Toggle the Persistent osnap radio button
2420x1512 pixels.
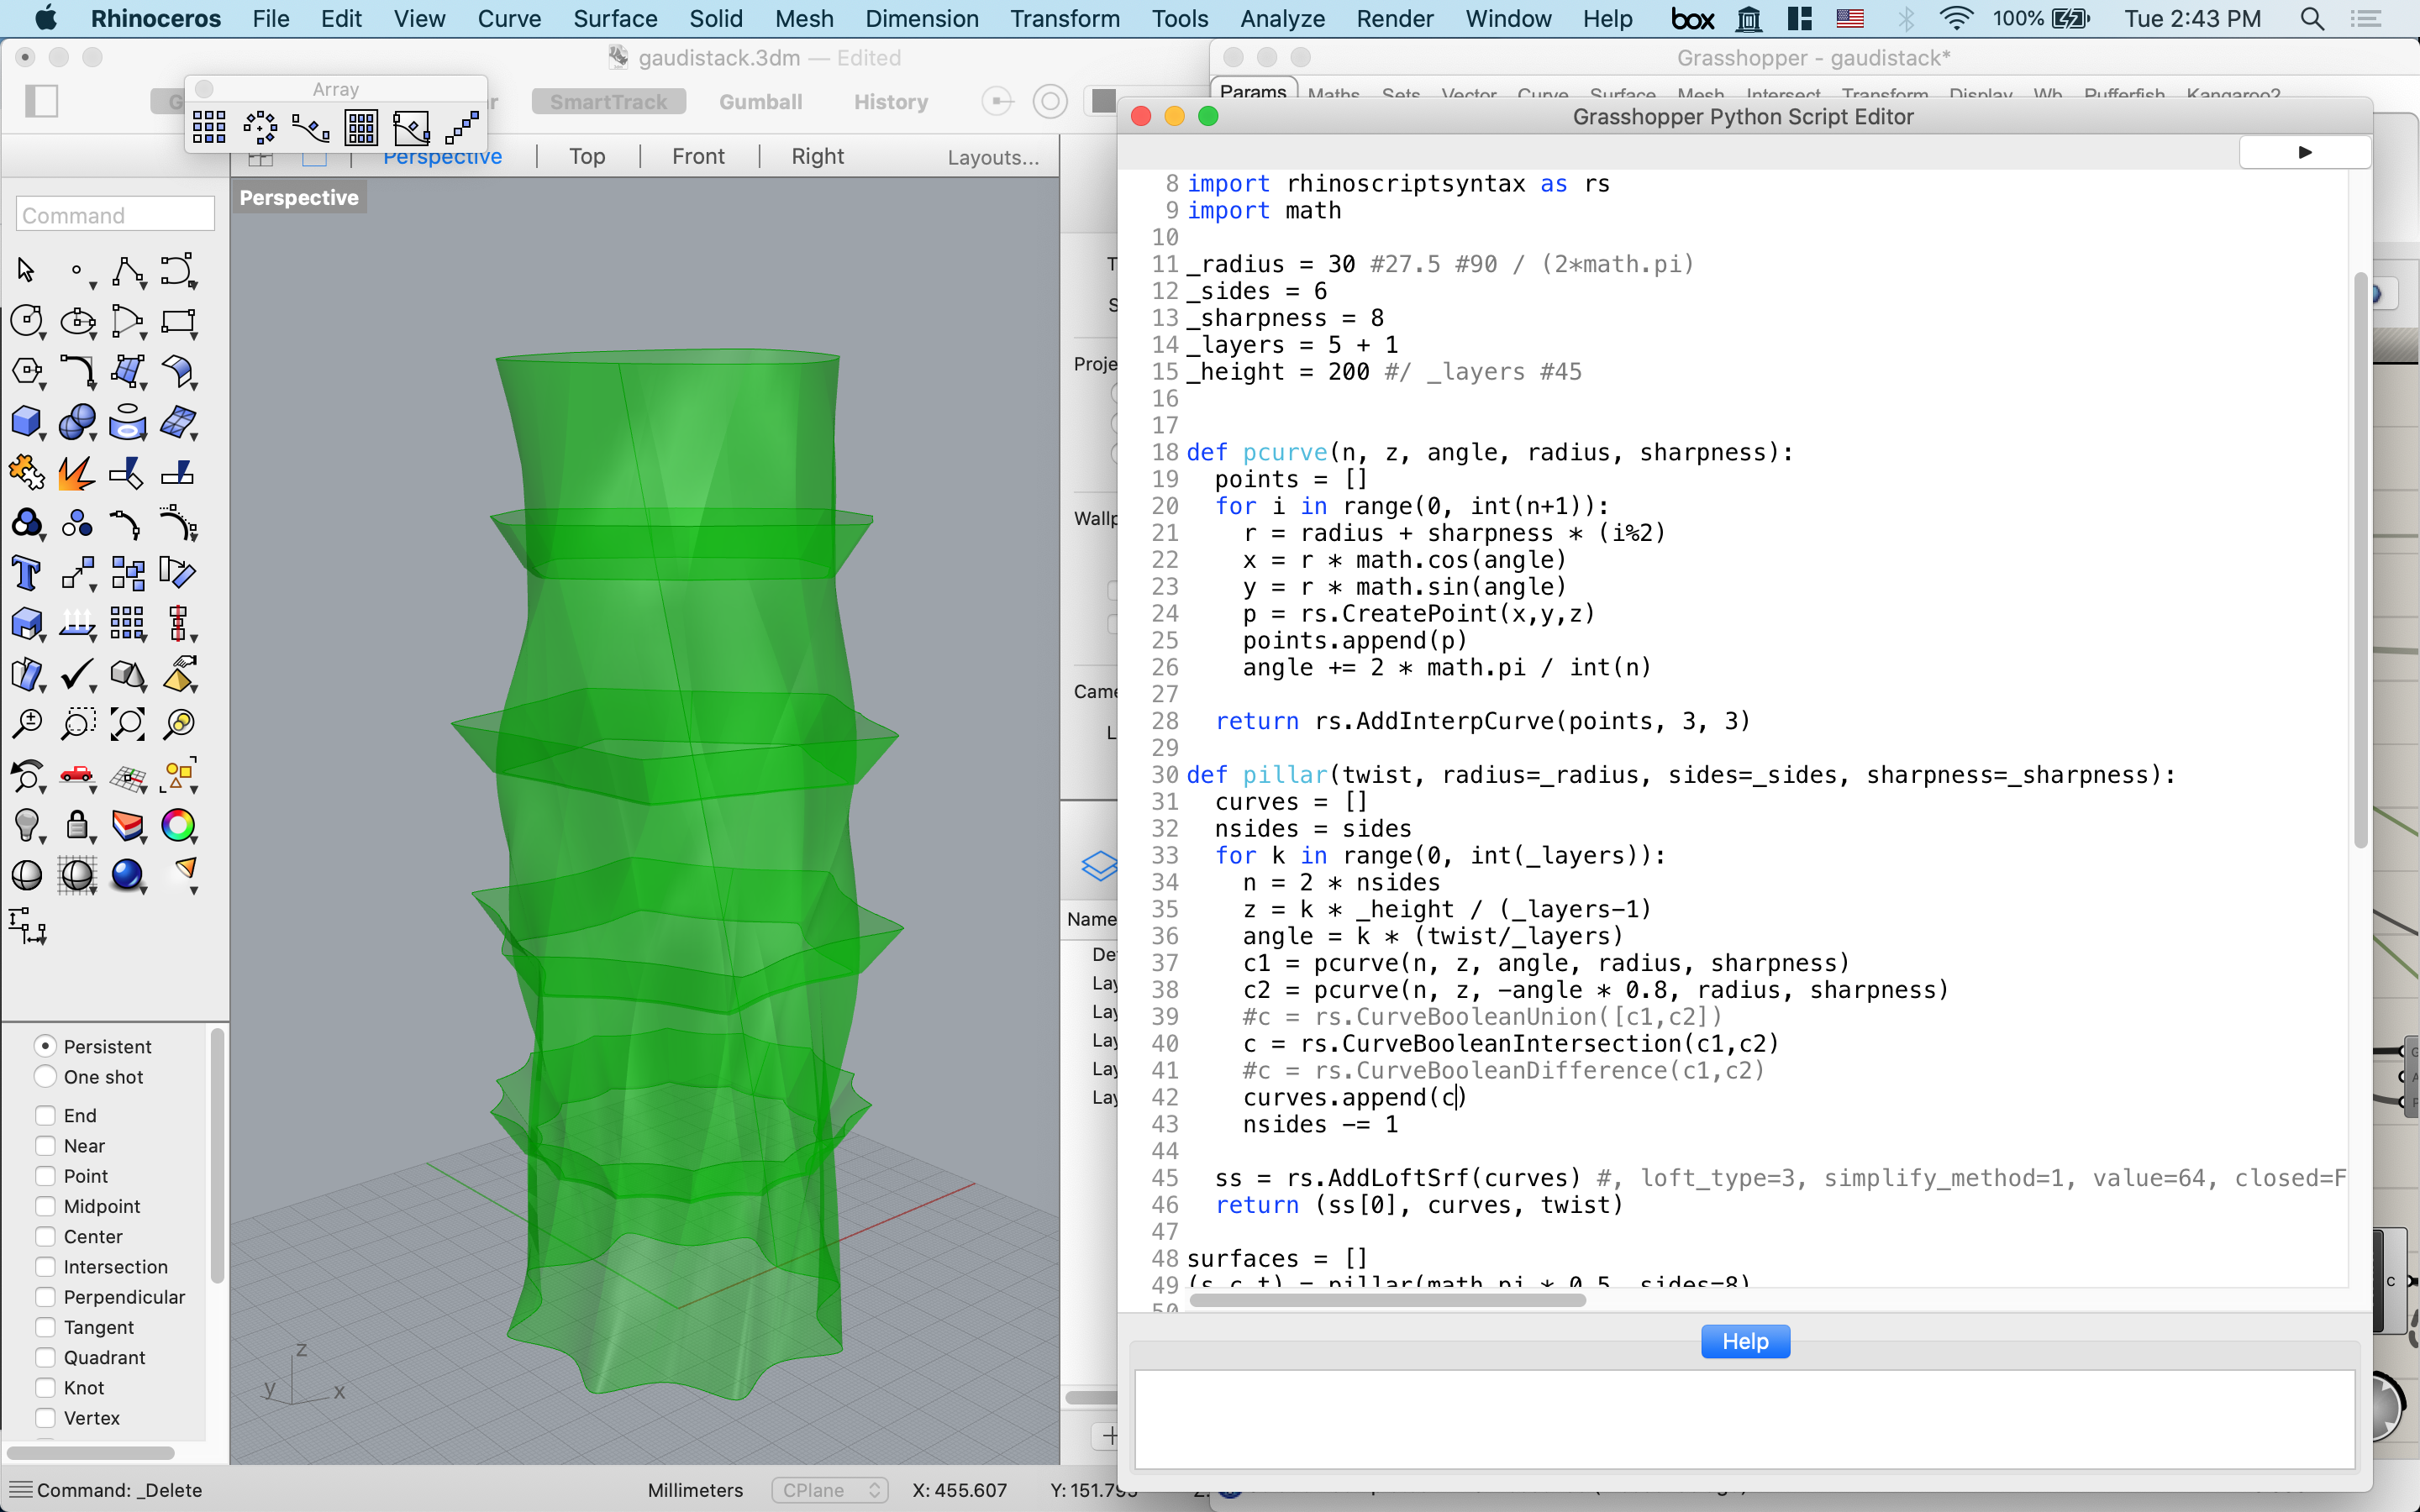pos(45,1045)
